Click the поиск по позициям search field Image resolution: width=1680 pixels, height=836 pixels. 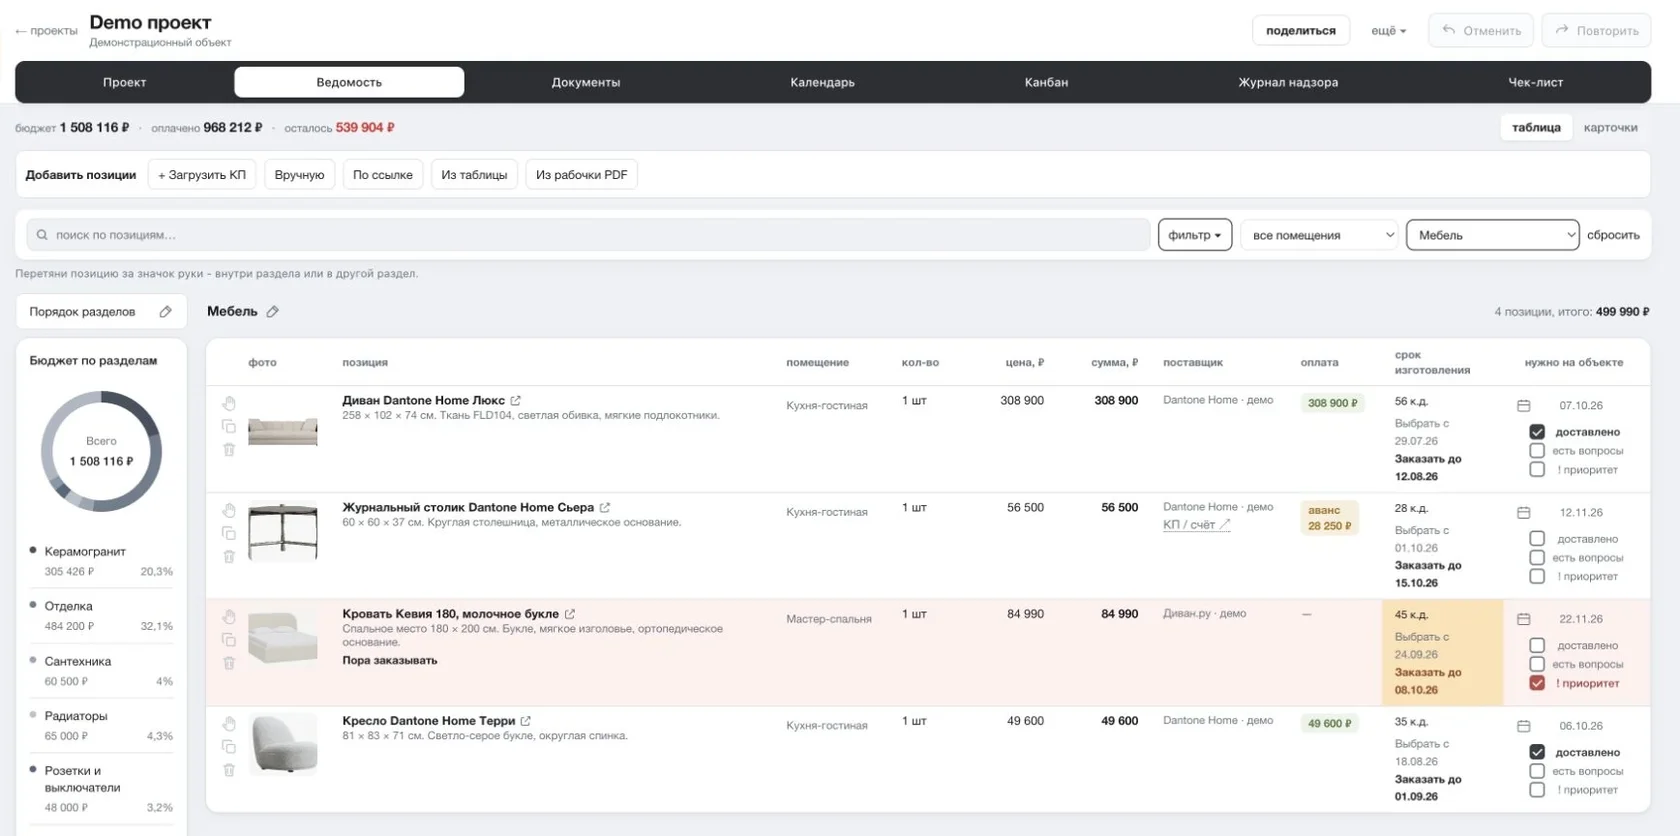click(x=588, y=235)
